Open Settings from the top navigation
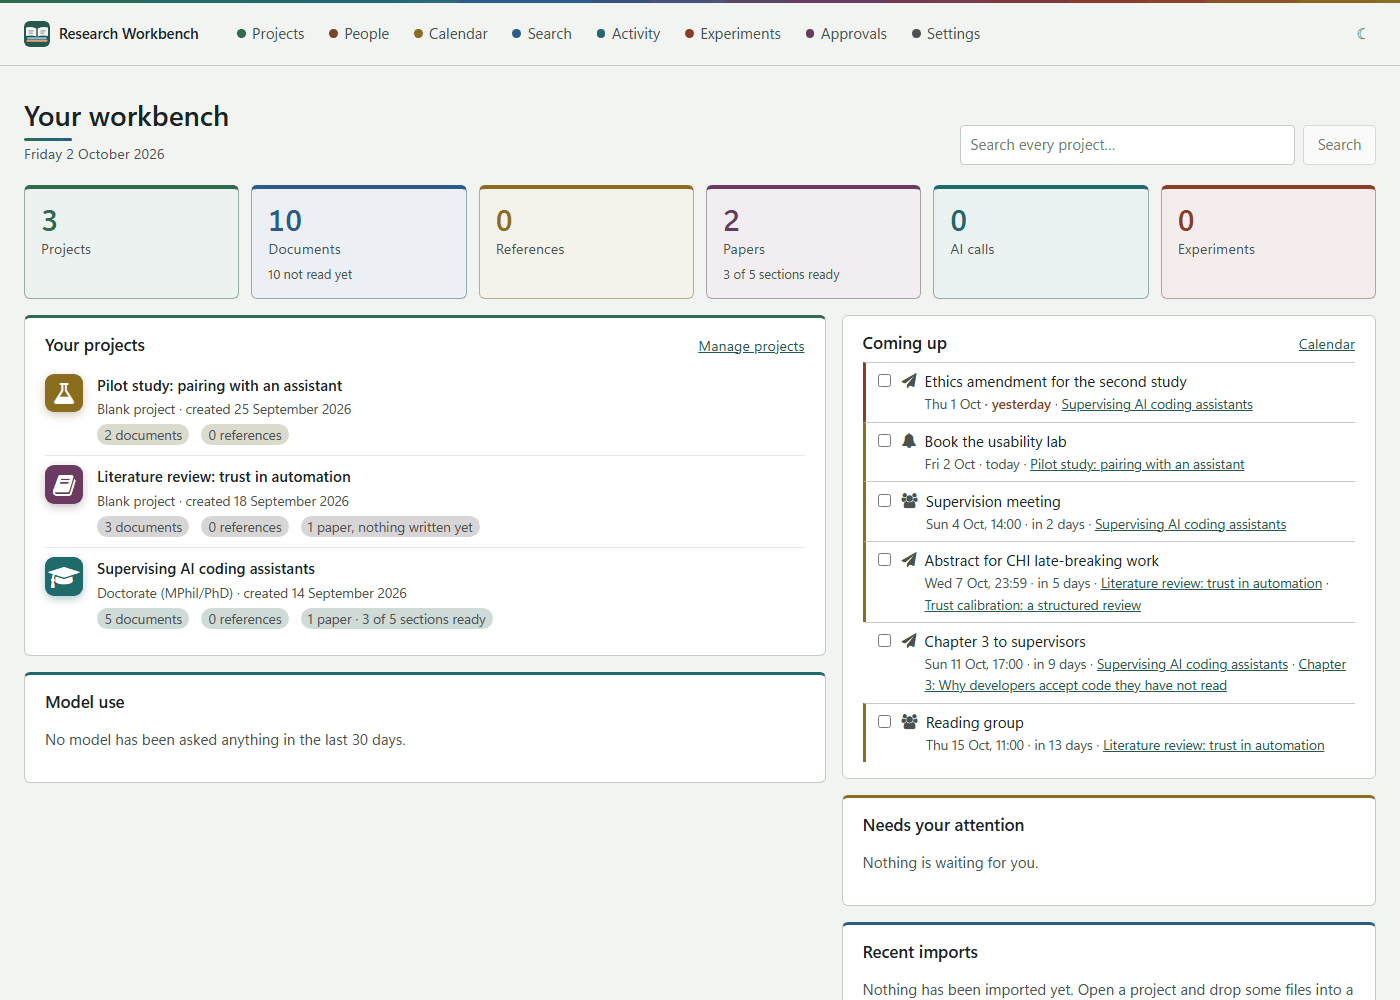The height and width of the screenshot is (1000, 1400). click(946, 34)
